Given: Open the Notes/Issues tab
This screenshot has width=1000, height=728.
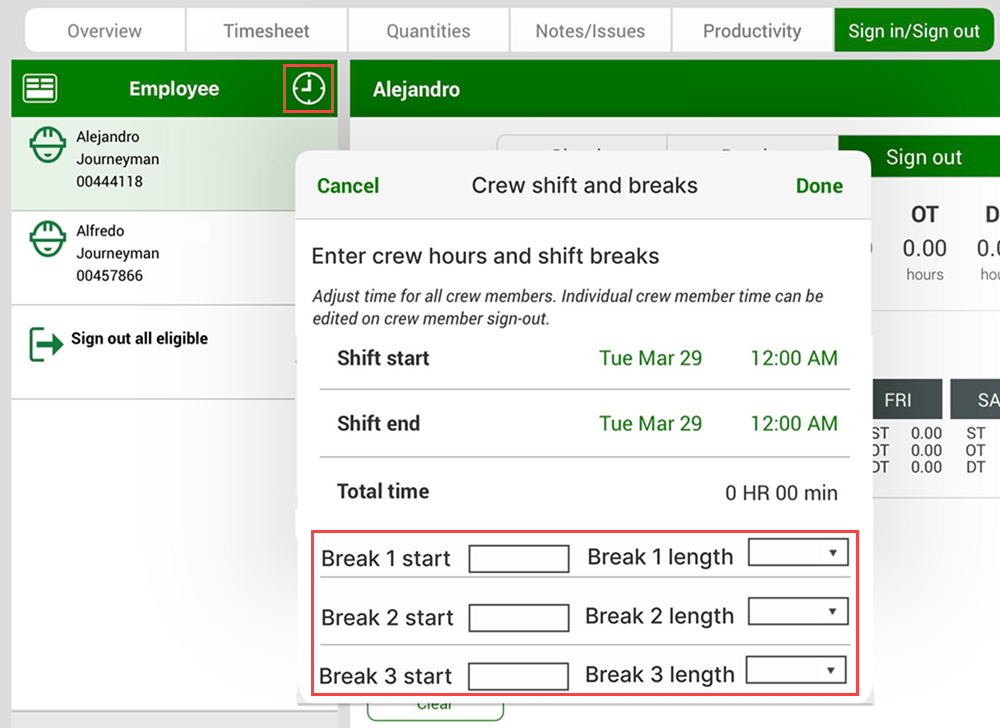Looking at the screenshot, I should (591, 31).
